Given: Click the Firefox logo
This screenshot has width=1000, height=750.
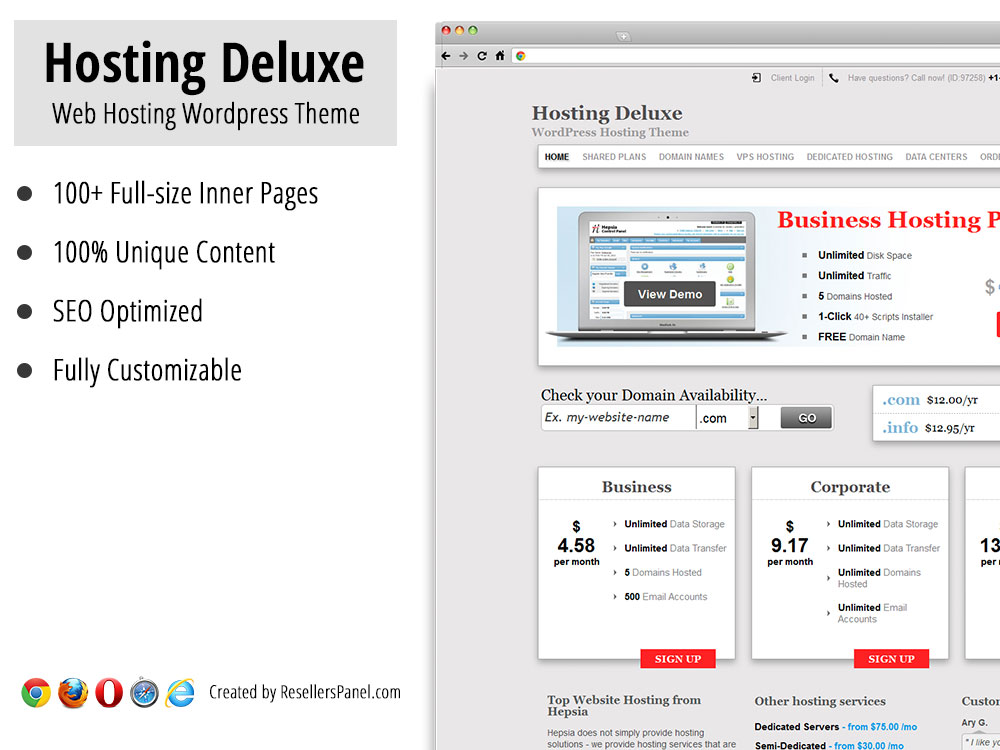Looking at the screenshot, I should [73, 693].
